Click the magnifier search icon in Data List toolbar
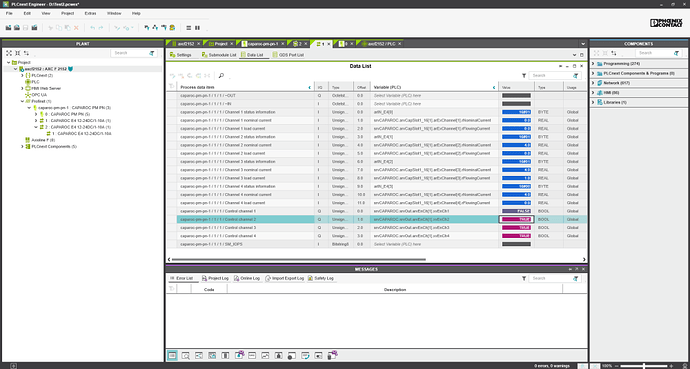The image size is (690, 369). click(221, 76)
